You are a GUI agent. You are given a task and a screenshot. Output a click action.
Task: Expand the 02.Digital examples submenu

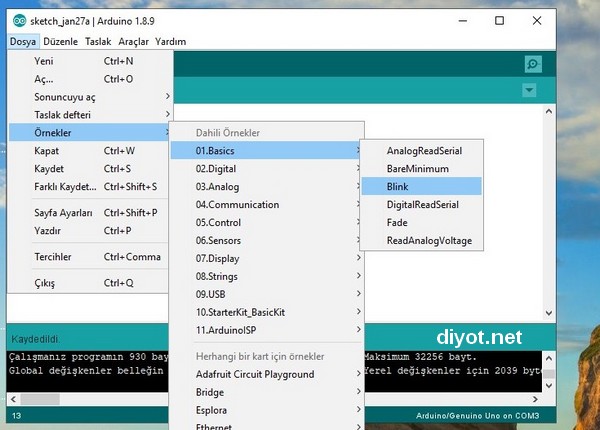coord(266,169)
